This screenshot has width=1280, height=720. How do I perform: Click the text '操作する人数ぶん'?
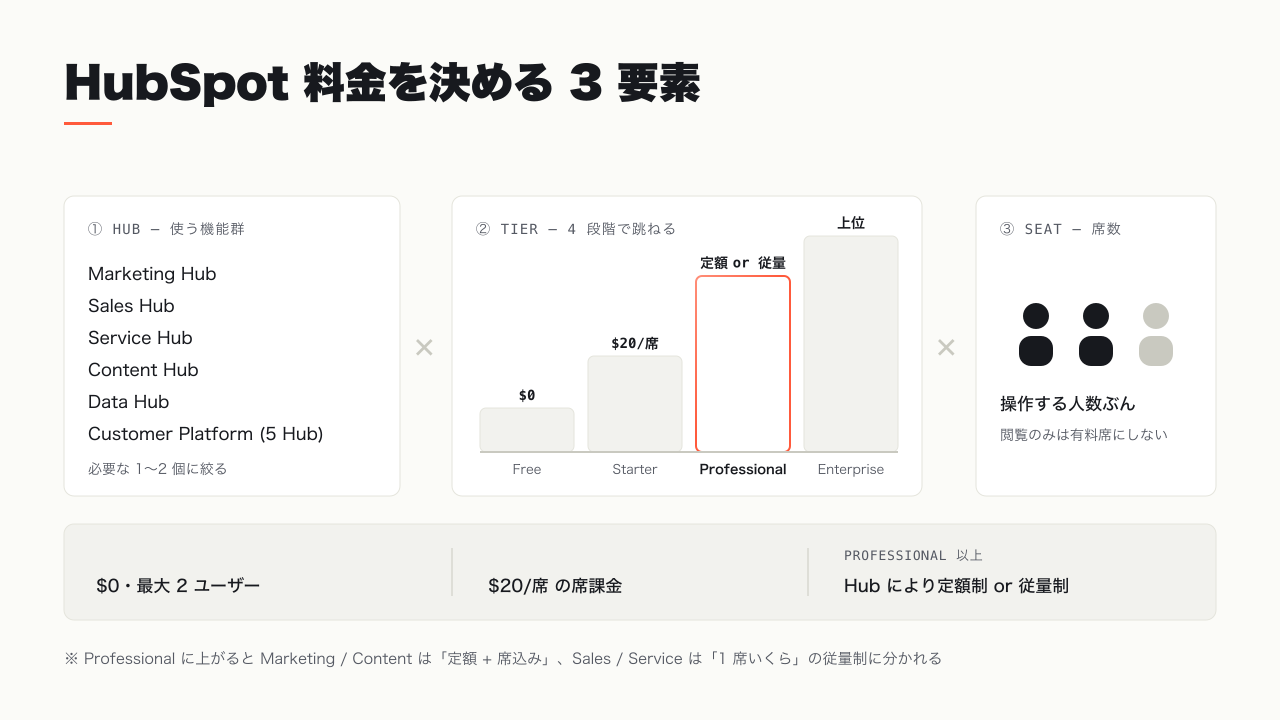click(x=1068, y=404)
